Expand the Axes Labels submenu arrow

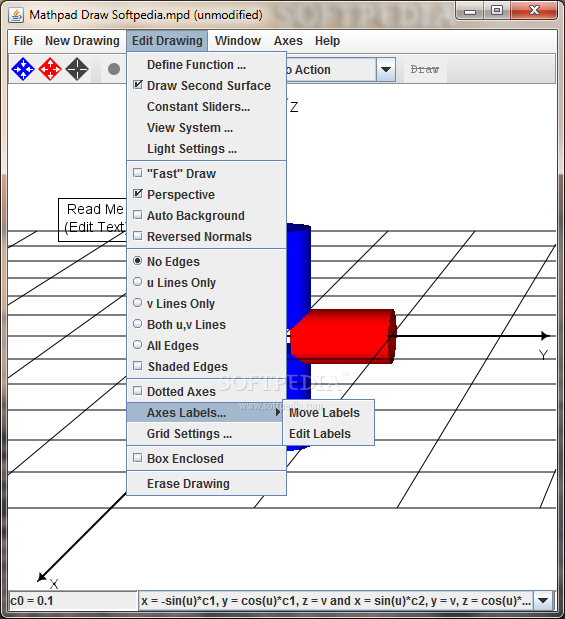click(278, 412)
